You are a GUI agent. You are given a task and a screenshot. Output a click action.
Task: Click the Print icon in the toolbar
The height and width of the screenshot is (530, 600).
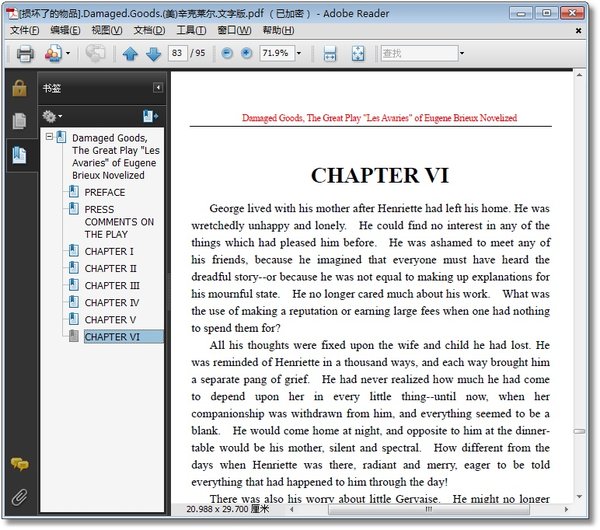(x=25, y=53)
